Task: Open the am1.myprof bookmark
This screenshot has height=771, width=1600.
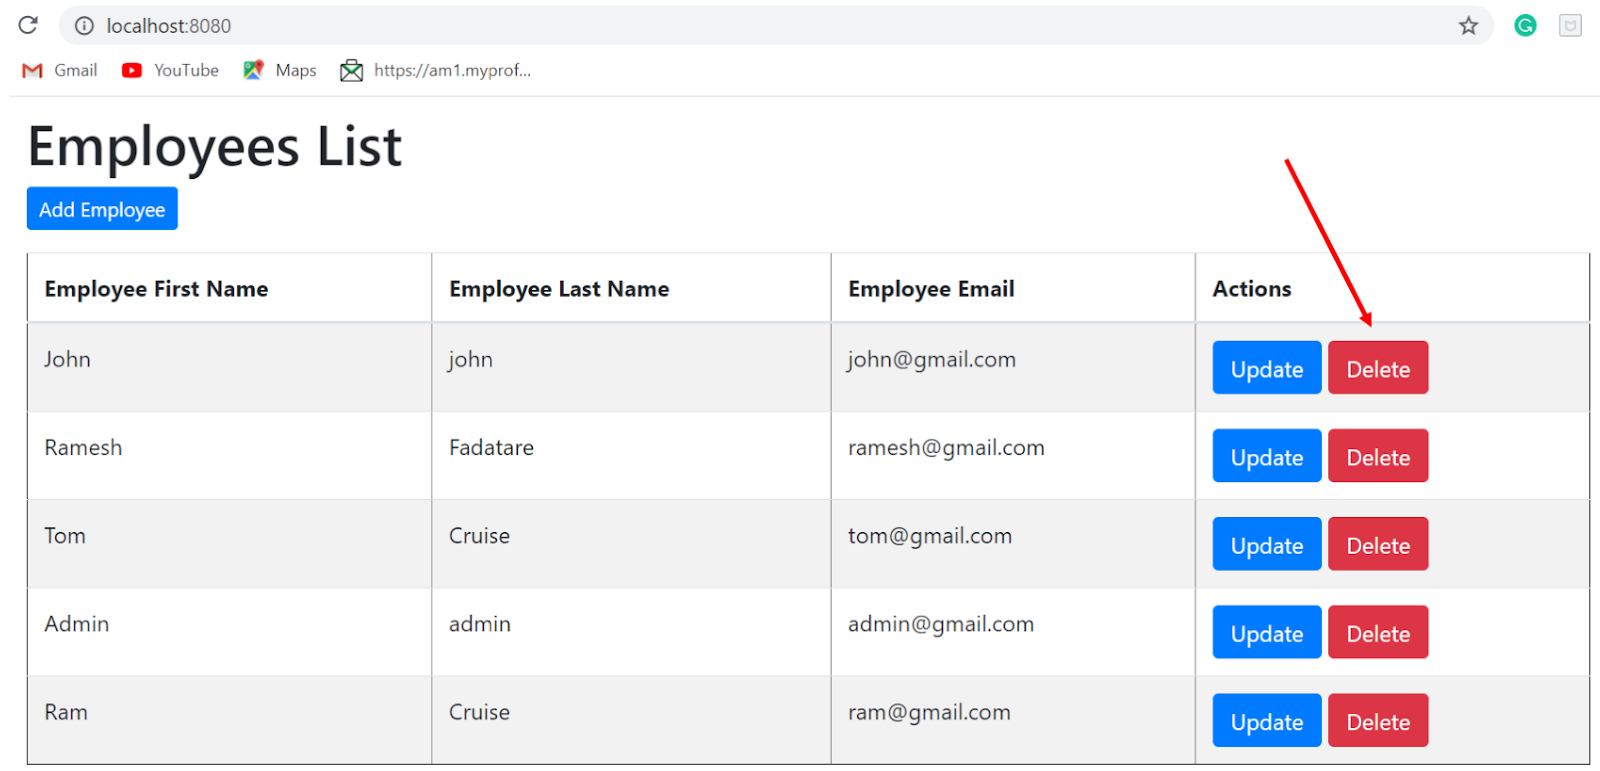Action: tap(436, 70)
